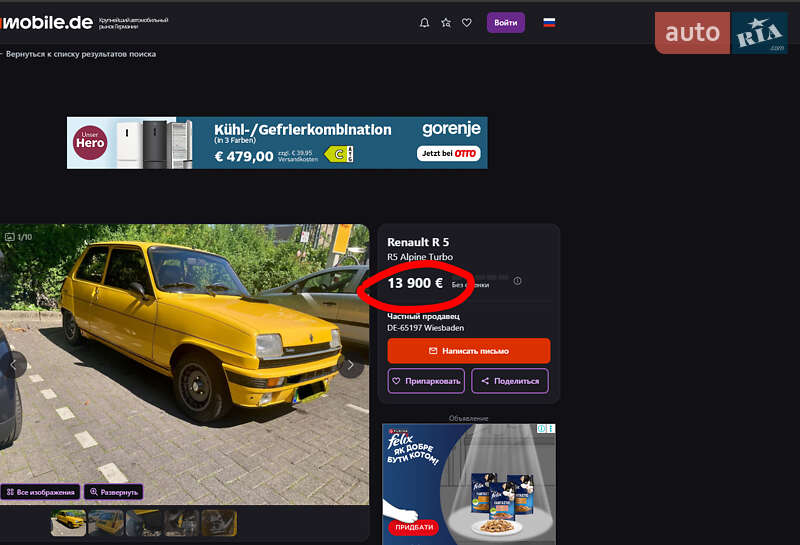
Task: Open the Gorenje Kühl-/Gefrierkombination banner ad
Action: coord(277,143)
